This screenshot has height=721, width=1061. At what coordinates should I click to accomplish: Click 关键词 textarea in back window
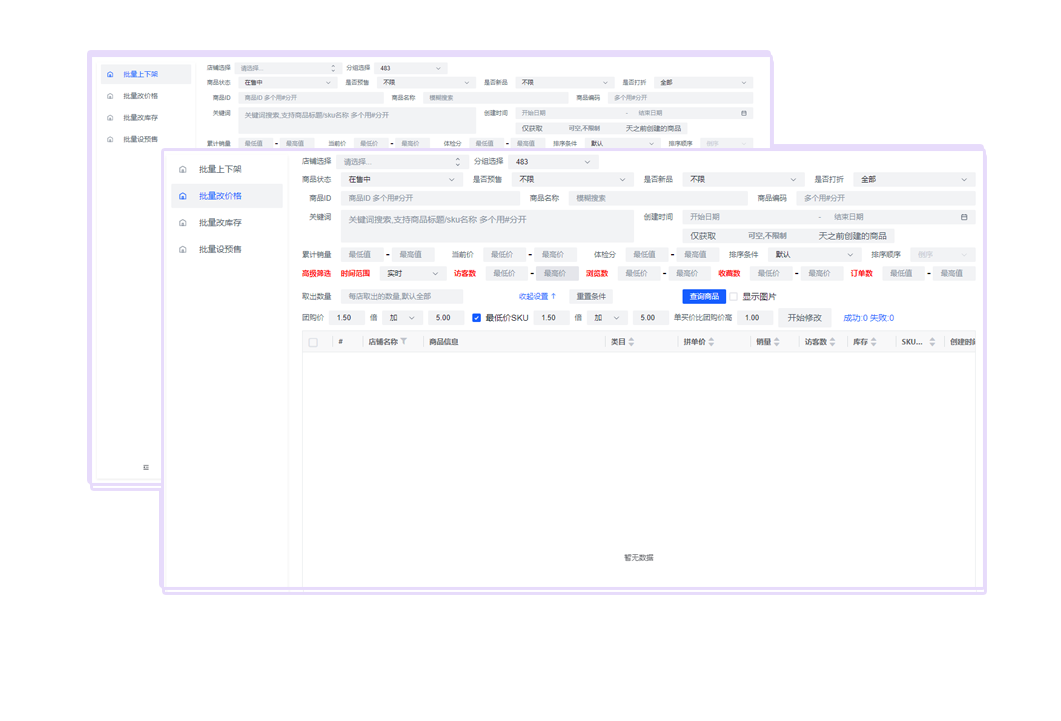pos(357,120)
